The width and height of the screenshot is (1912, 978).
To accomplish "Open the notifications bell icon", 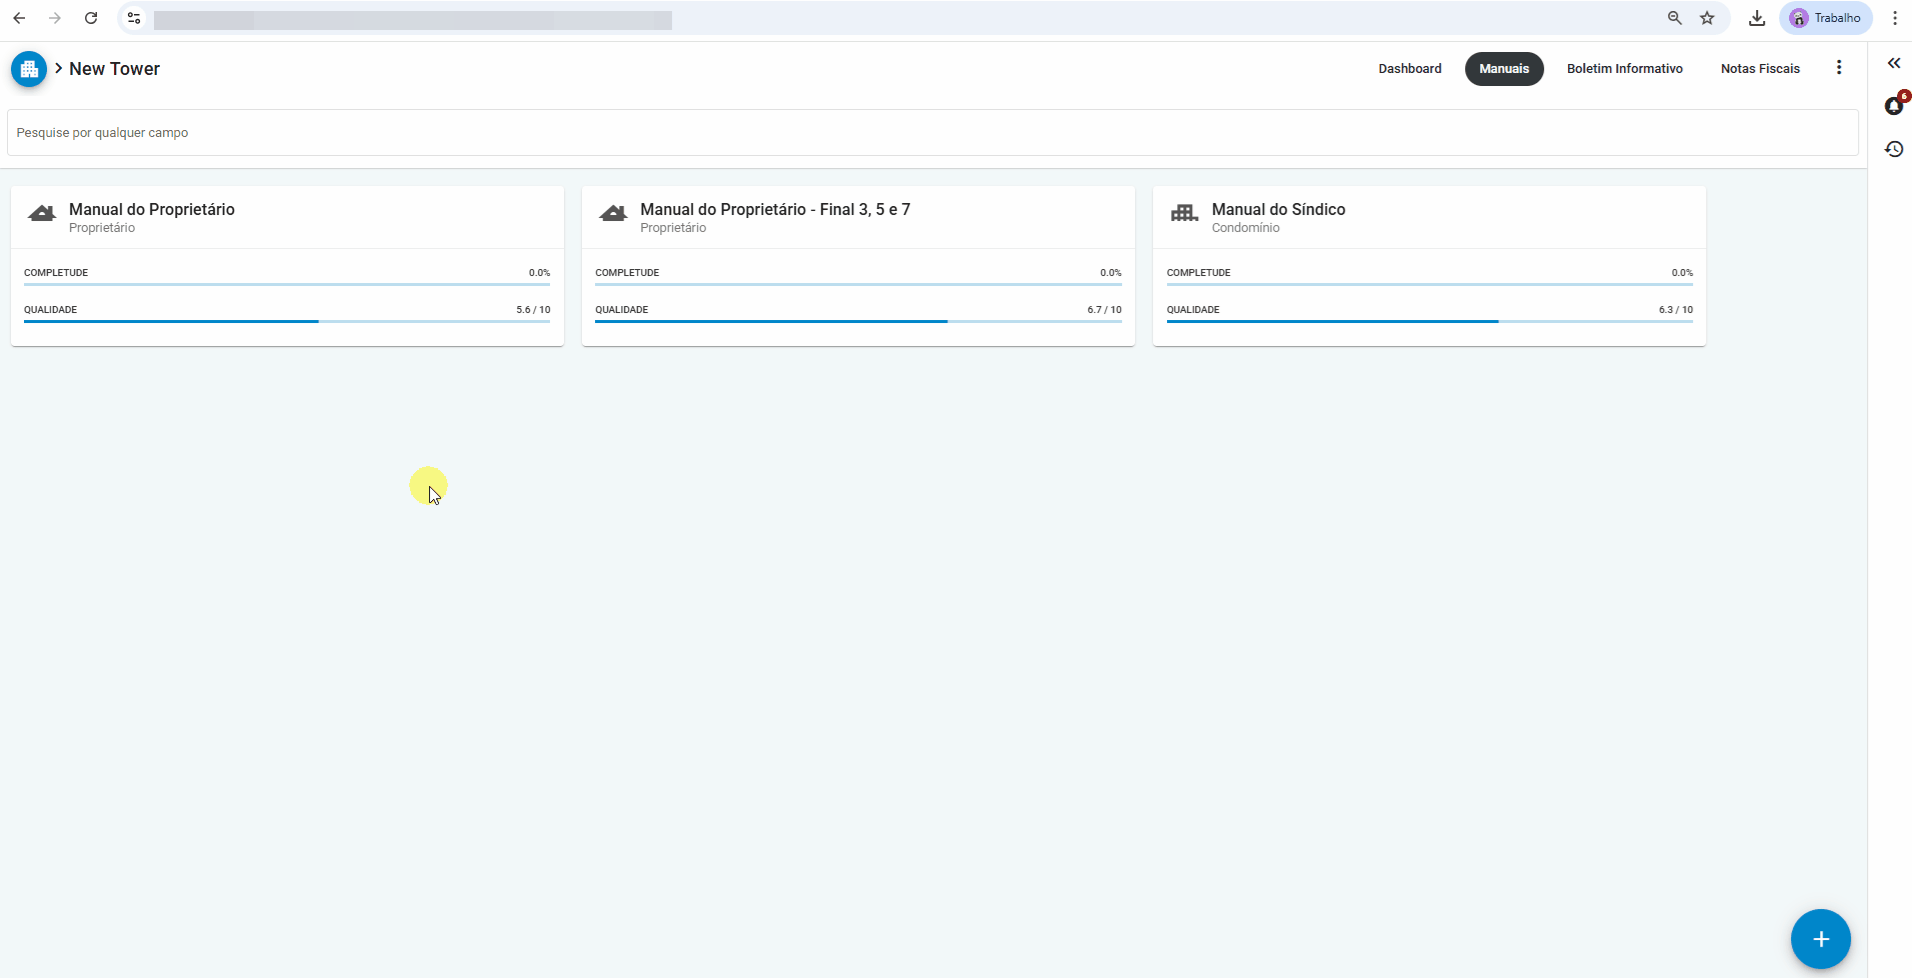I will click(x=1894, y=106).
